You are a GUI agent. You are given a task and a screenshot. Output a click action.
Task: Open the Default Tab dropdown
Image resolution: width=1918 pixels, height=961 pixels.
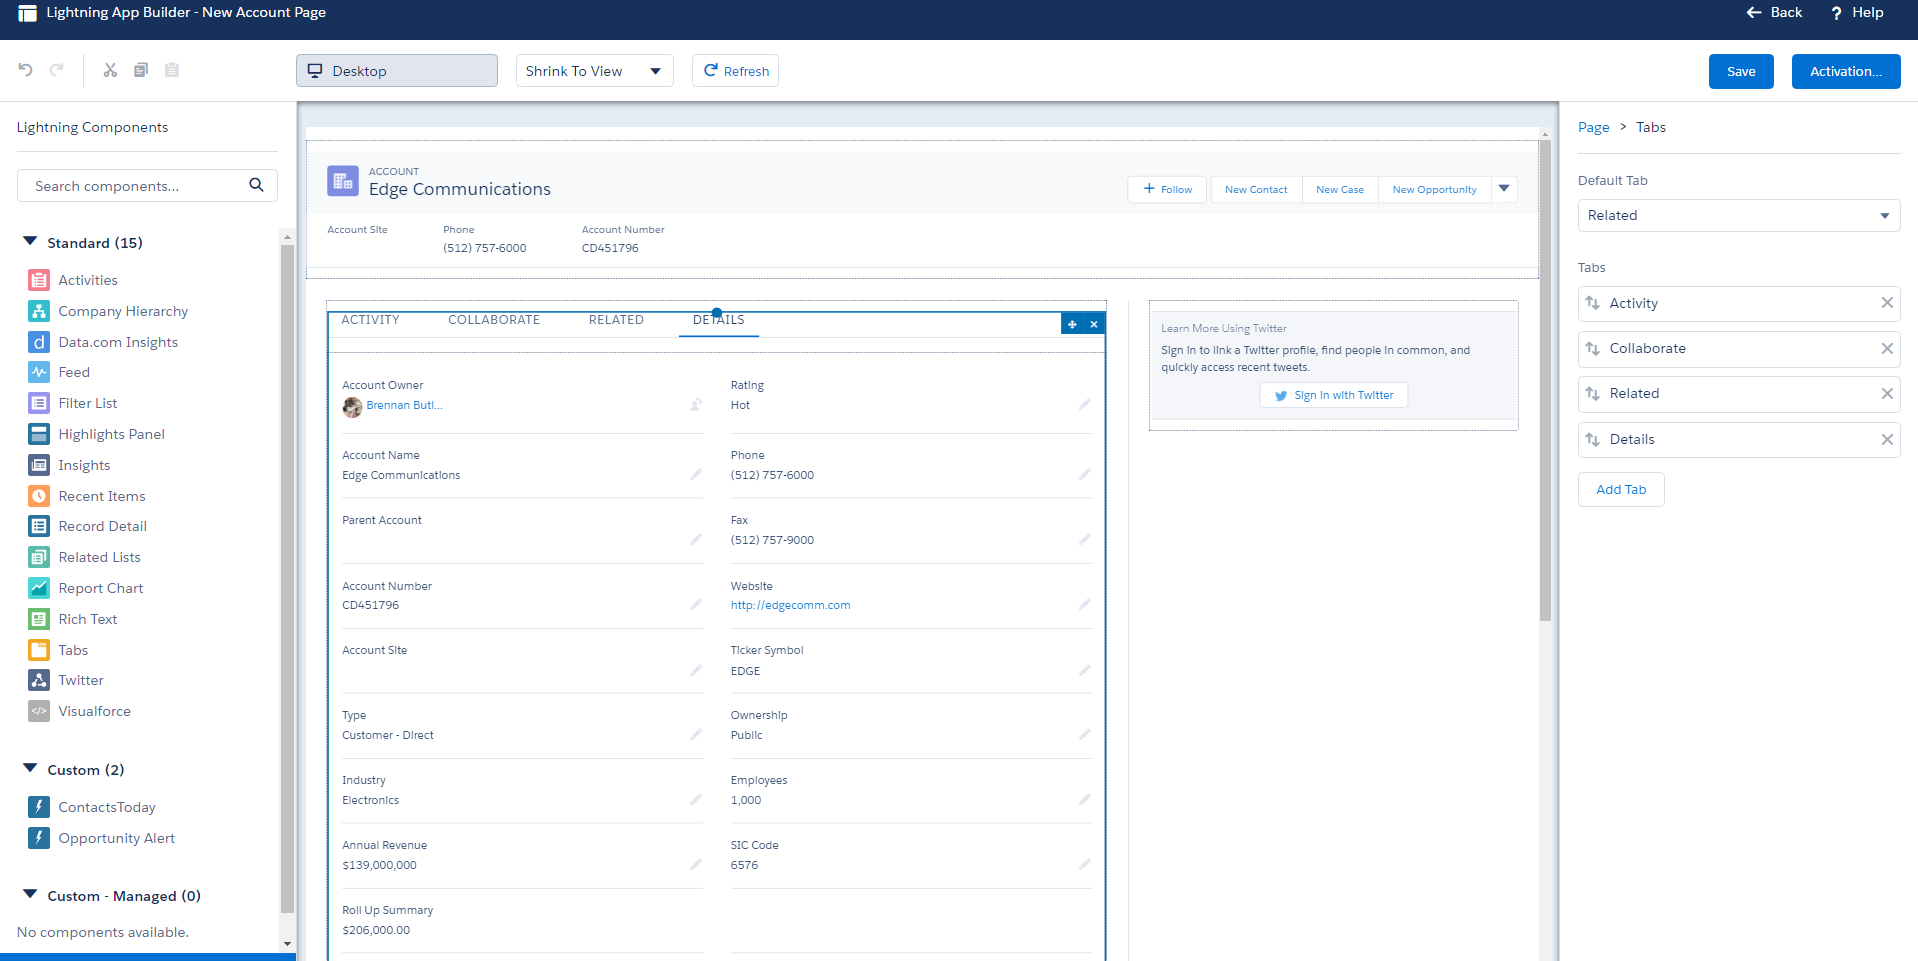tap(1738, 215)
